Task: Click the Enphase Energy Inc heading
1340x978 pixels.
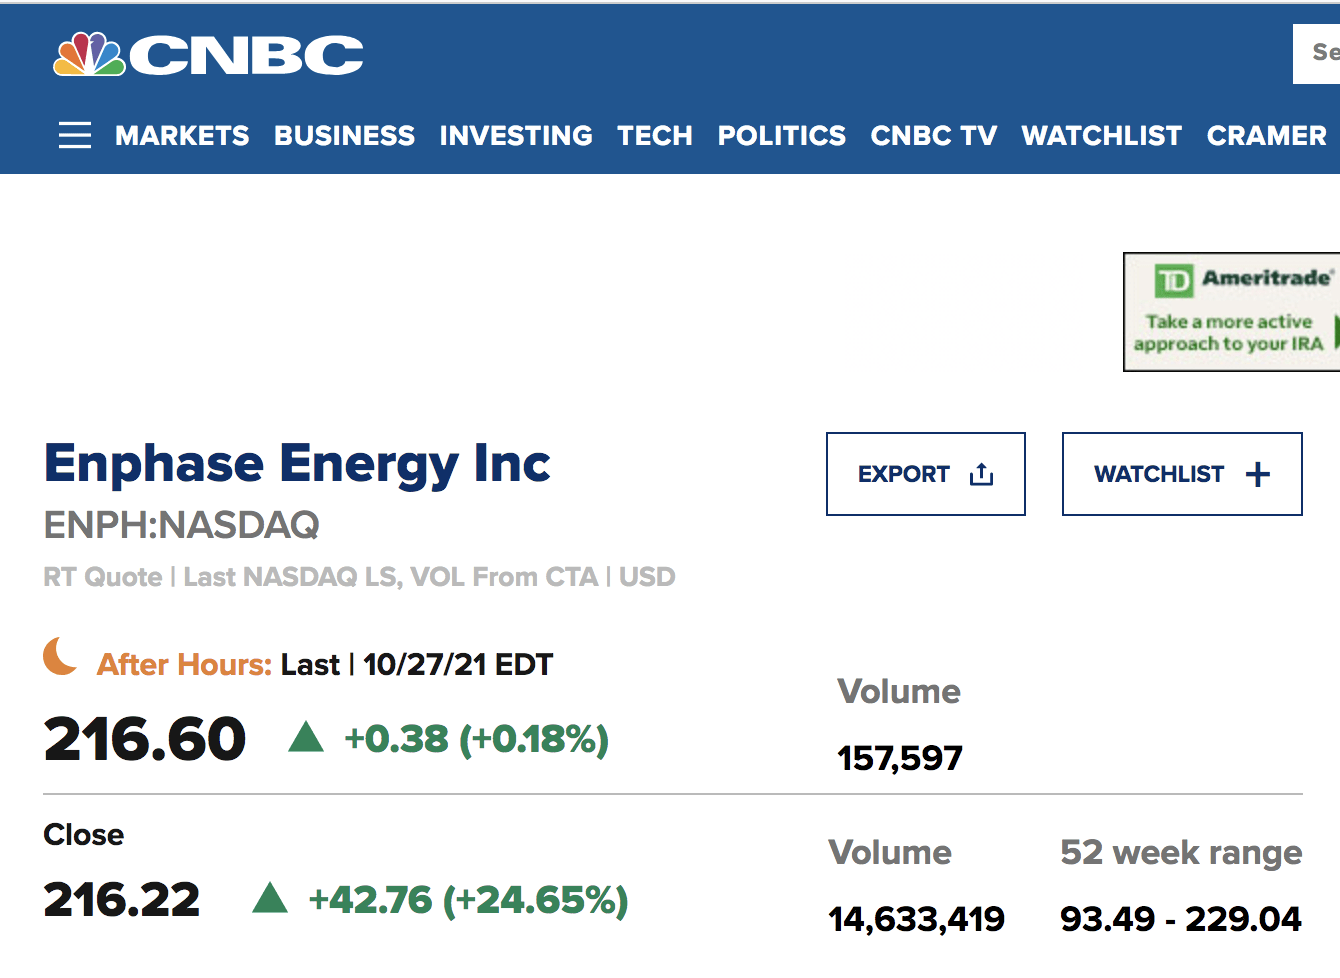Action: pos(298,464)
